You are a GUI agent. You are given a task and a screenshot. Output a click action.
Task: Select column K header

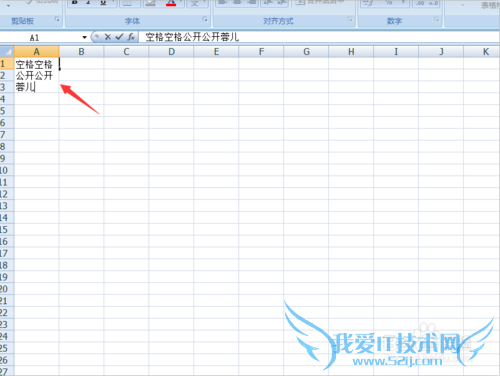point(482,52)
